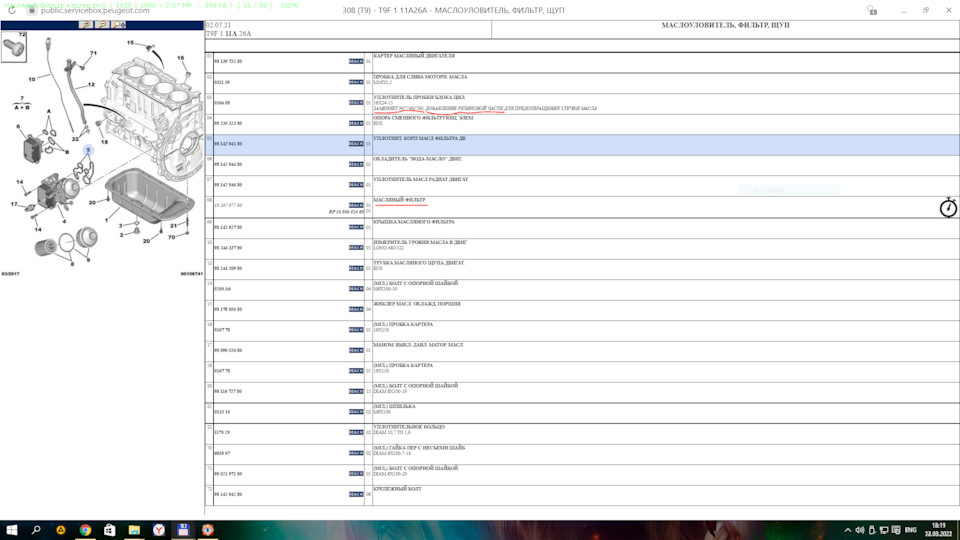Select the МАСЛЯНЫЙ ФИЛЬТР description
Viewport: 960px width, 540px height.
click(x=399, y=200)
